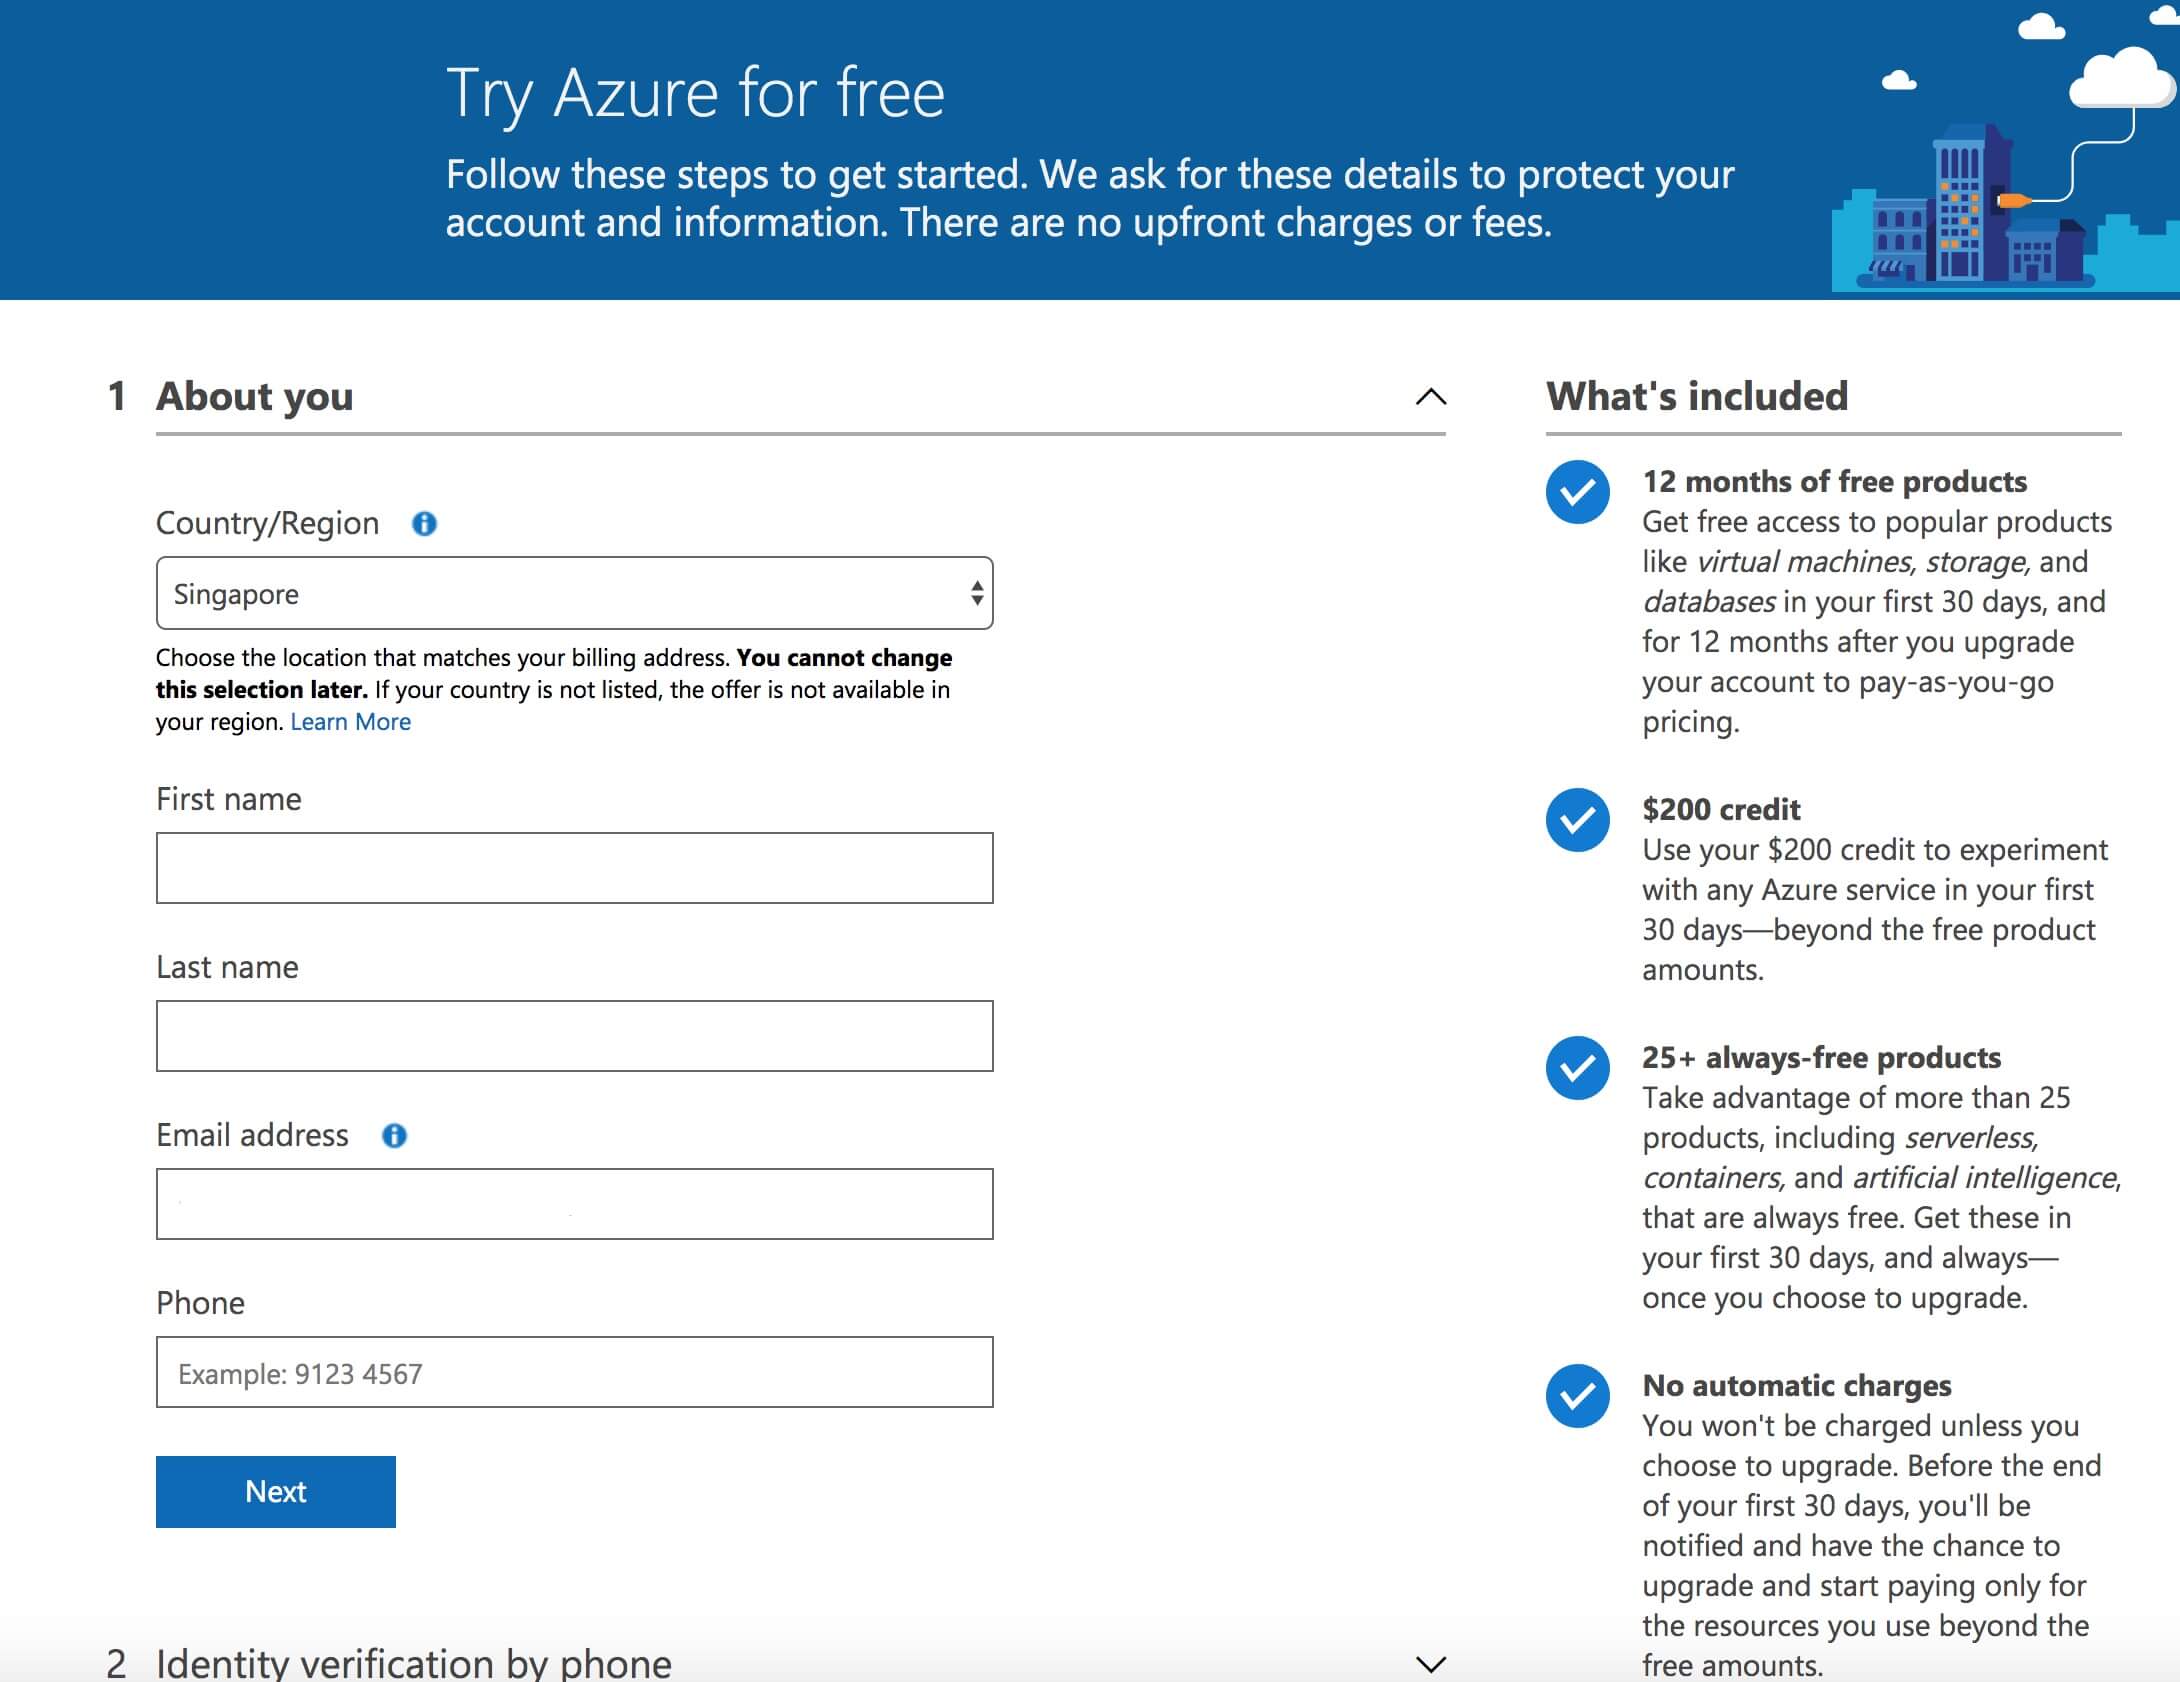Click the Try Azure for free heading

(x=695, y=94)
